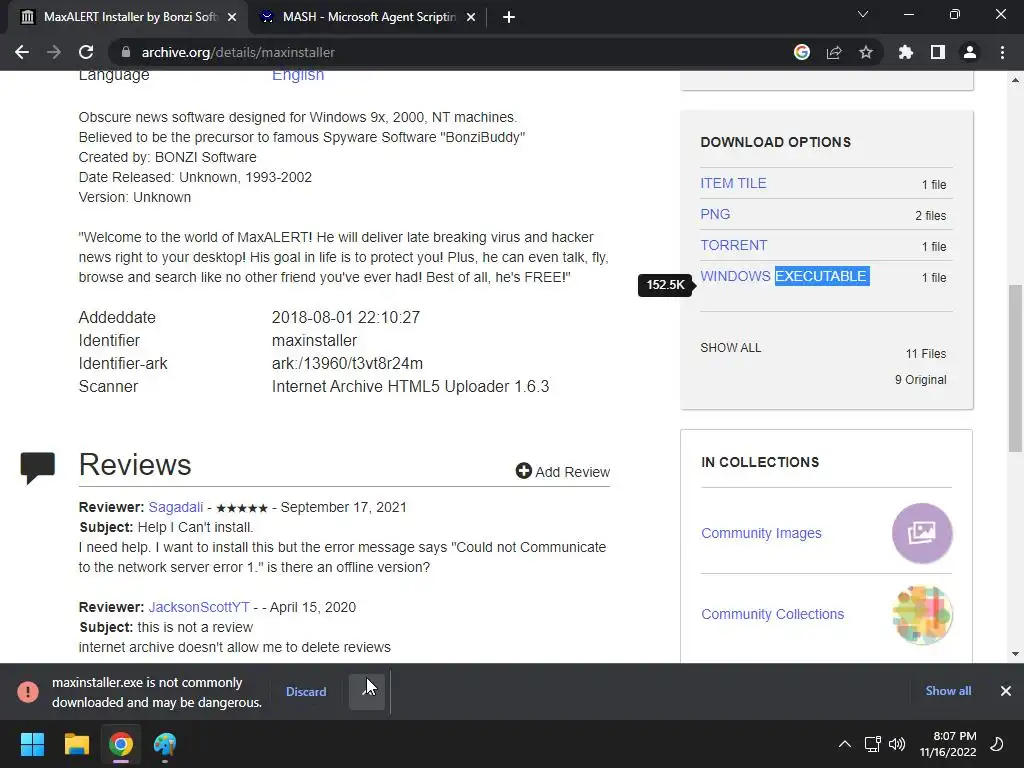The width and height of the screenshot is (1024, 768).
Task: Open a new browser tab
Action: pos(509,18)
